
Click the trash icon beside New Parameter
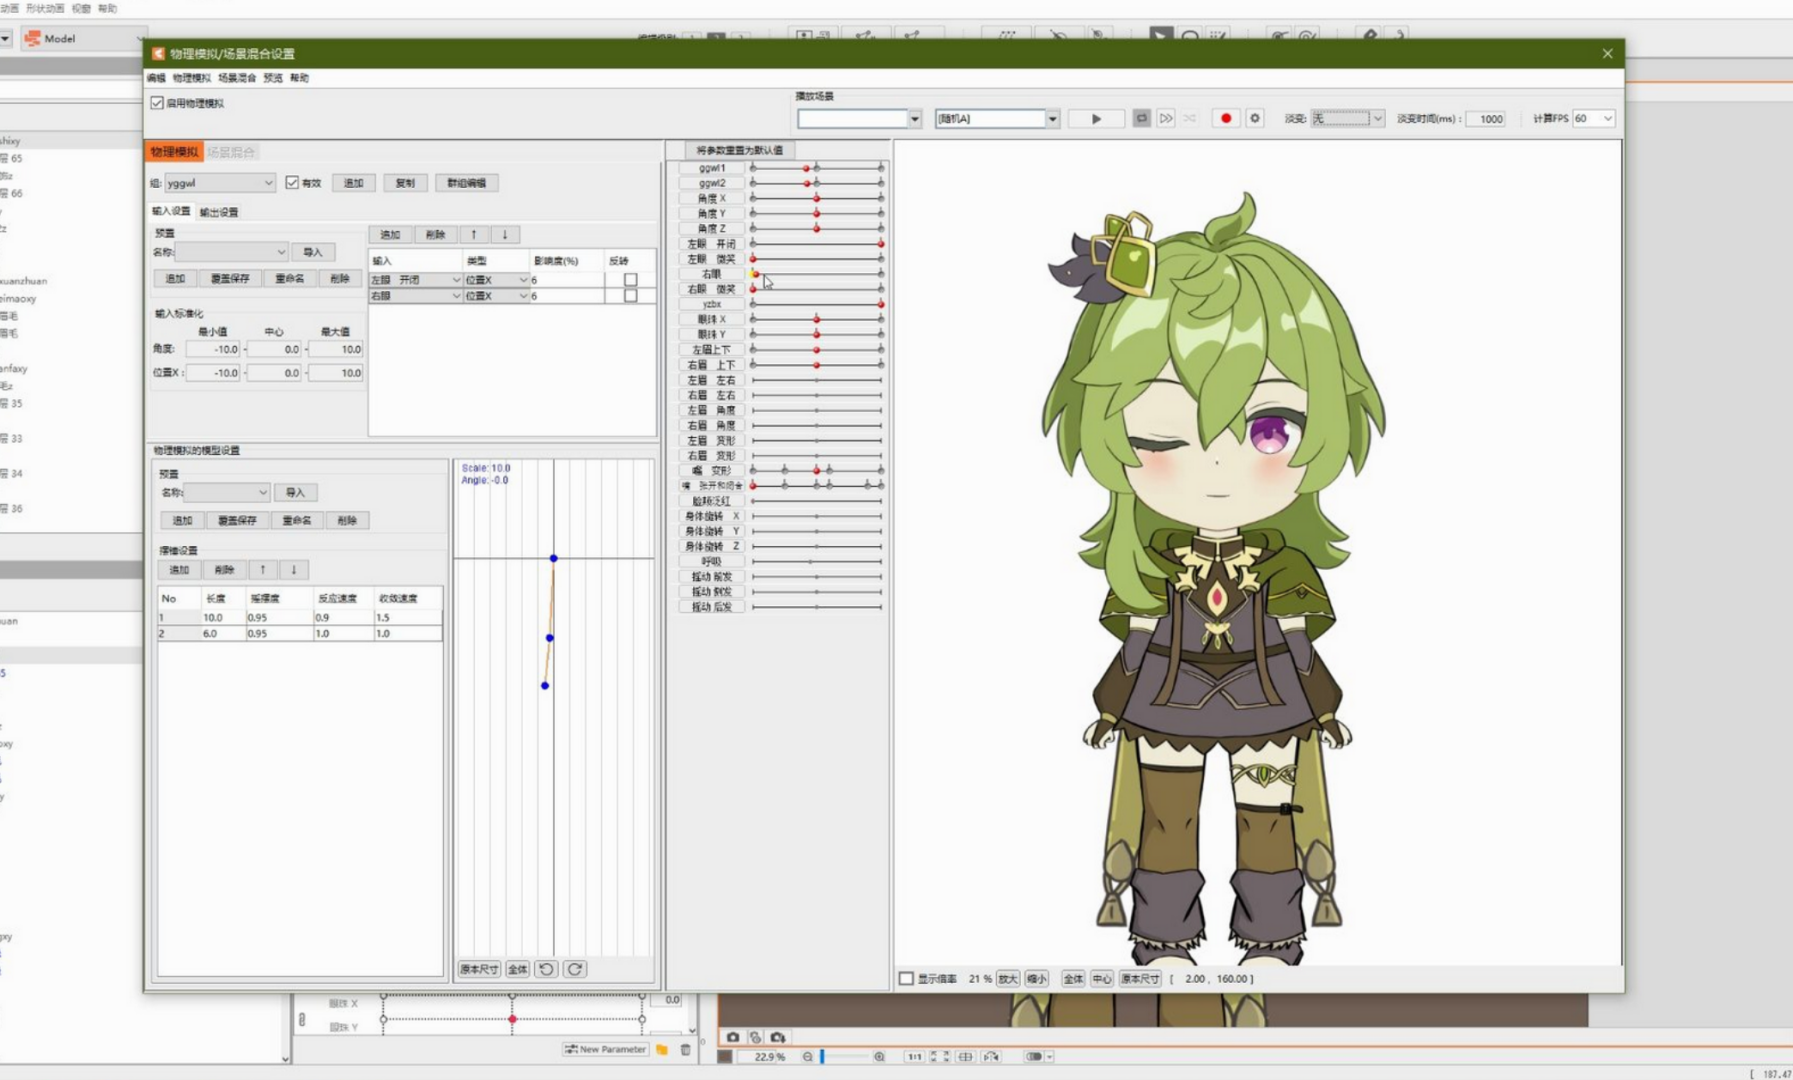pyautogui.click(x=685, y=1049)
